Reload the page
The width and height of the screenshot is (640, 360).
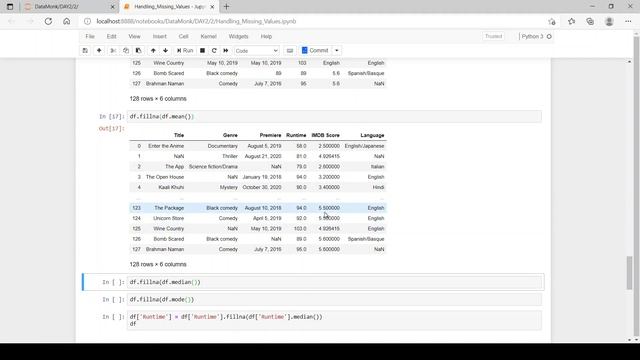(x=48, y=21)
